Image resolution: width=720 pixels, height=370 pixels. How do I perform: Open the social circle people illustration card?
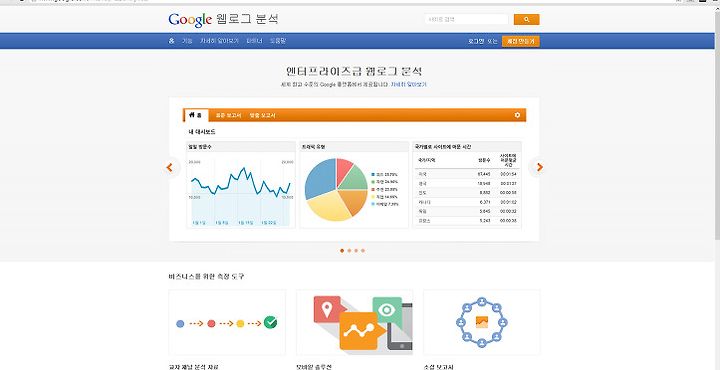(x=482, y=322)
